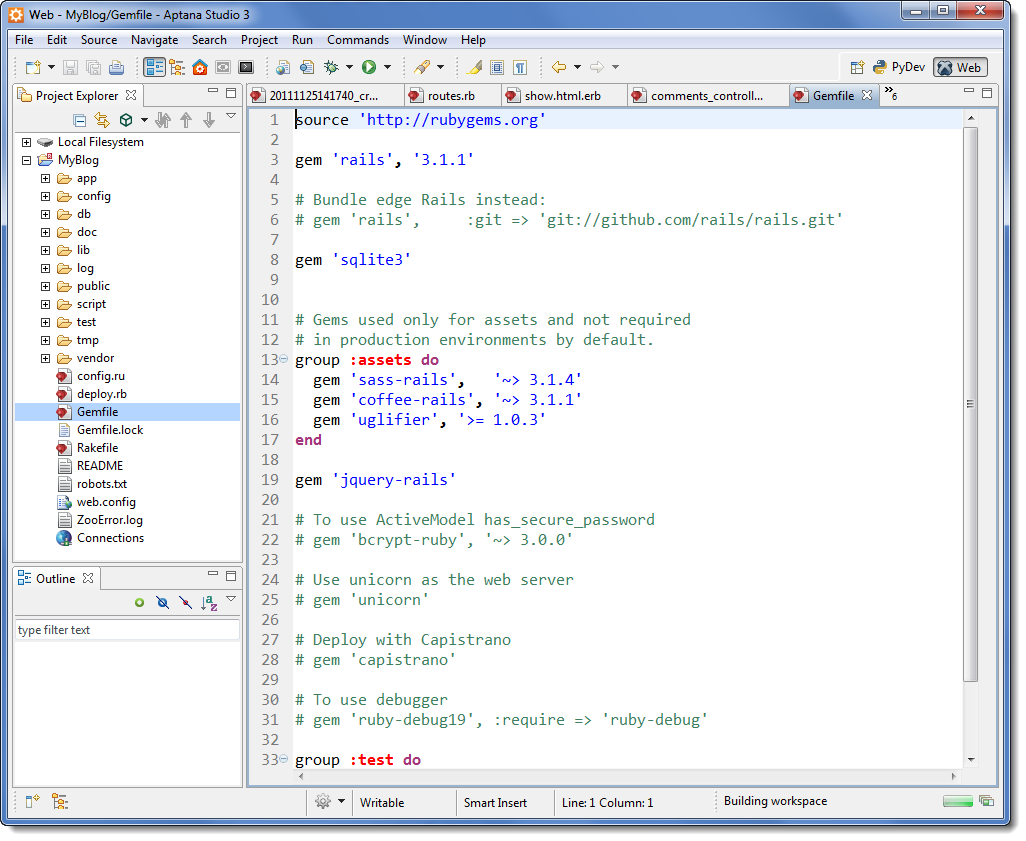The height and width of the screenshot is (841, 1026).
Task: Switch to the routes.rb editor tab
Action: [x=450, y=96]
